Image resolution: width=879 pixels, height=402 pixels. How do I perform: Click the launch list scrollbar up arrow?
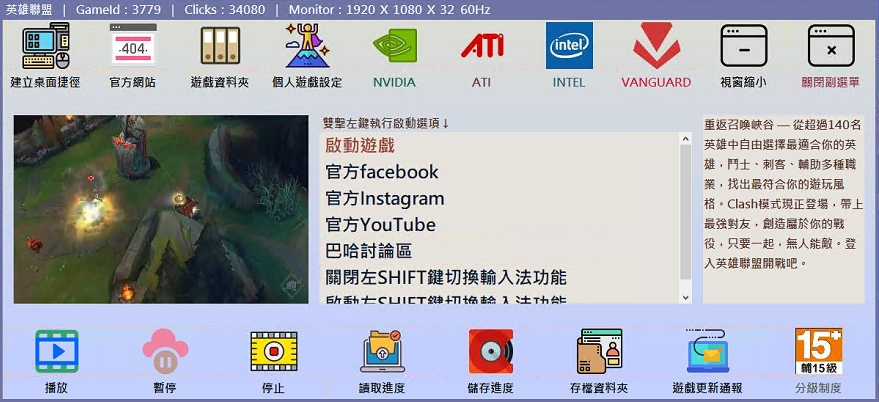point(686,138)
